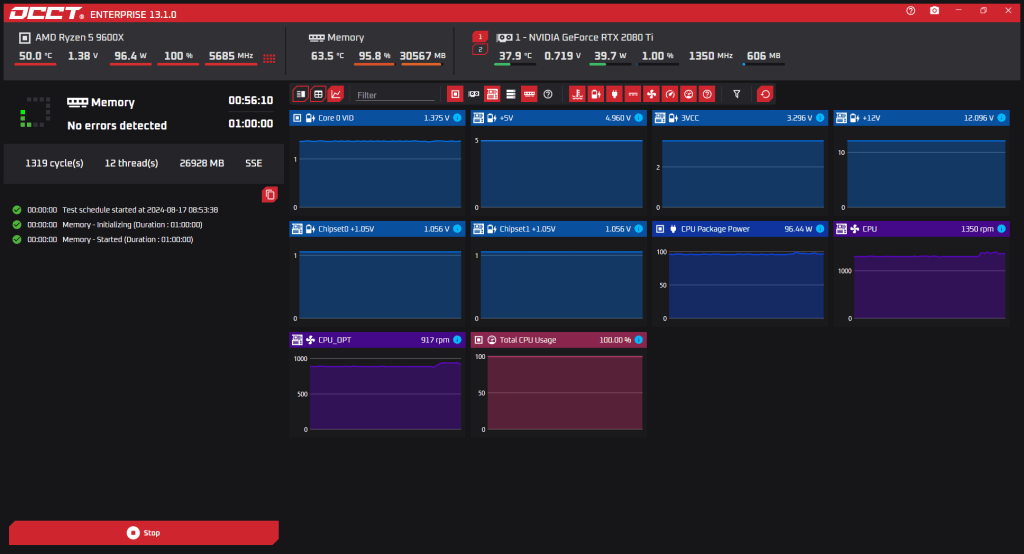This screenshot has height=554, width=1024.
Task: Open the funnel filter options icon
Action: [737, 94]
